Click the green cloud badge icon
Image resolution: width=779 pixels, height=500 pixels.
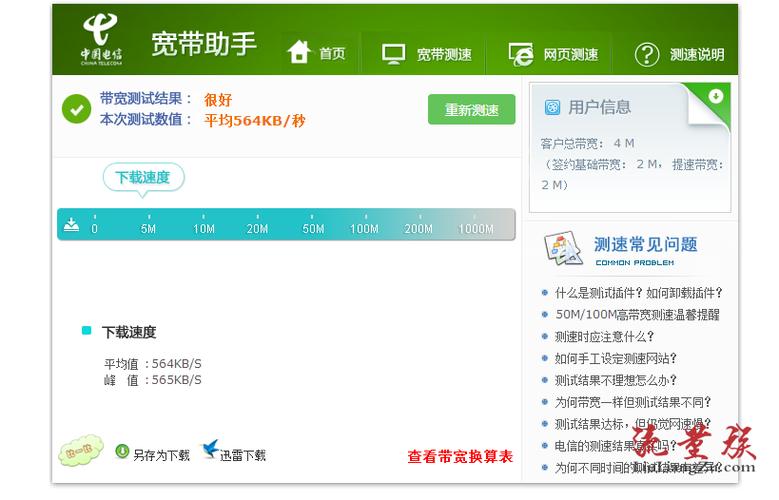[x=81, y=451]
